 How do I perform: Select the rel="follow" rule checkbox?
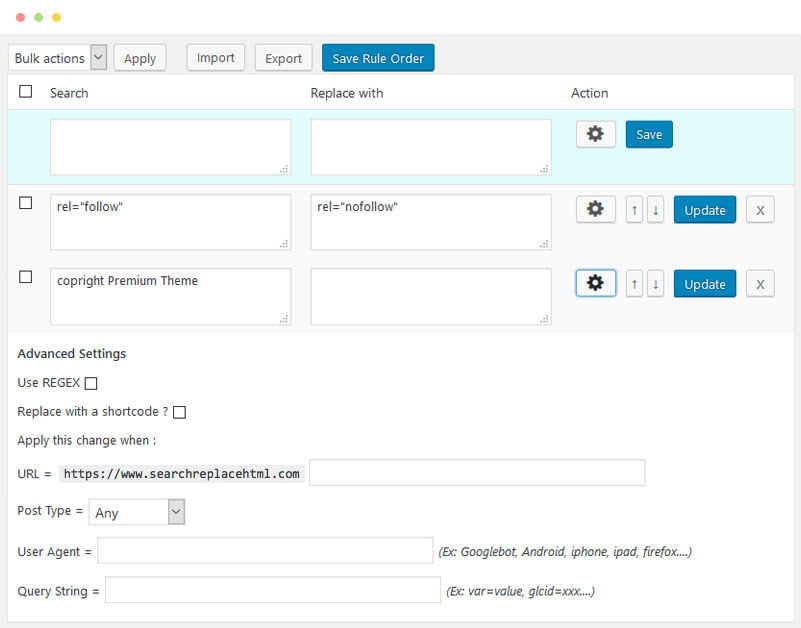point(26,203)
